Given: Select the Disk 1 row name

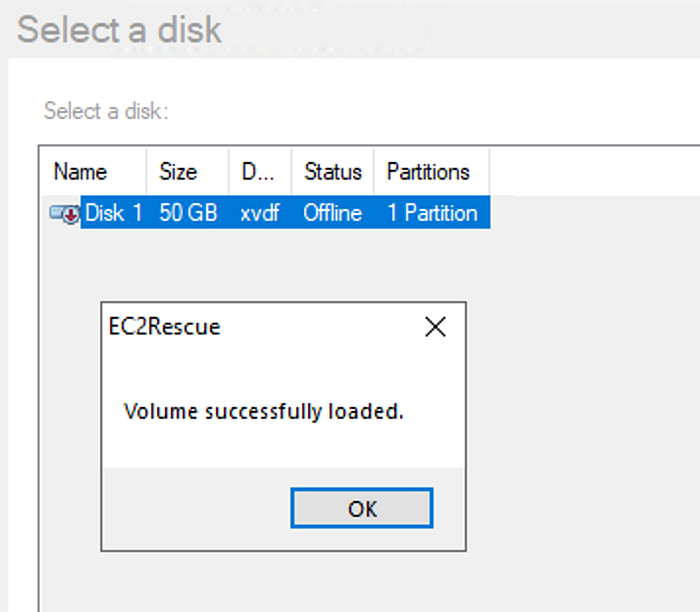Looking at the screenshot, I should point(113,212).
